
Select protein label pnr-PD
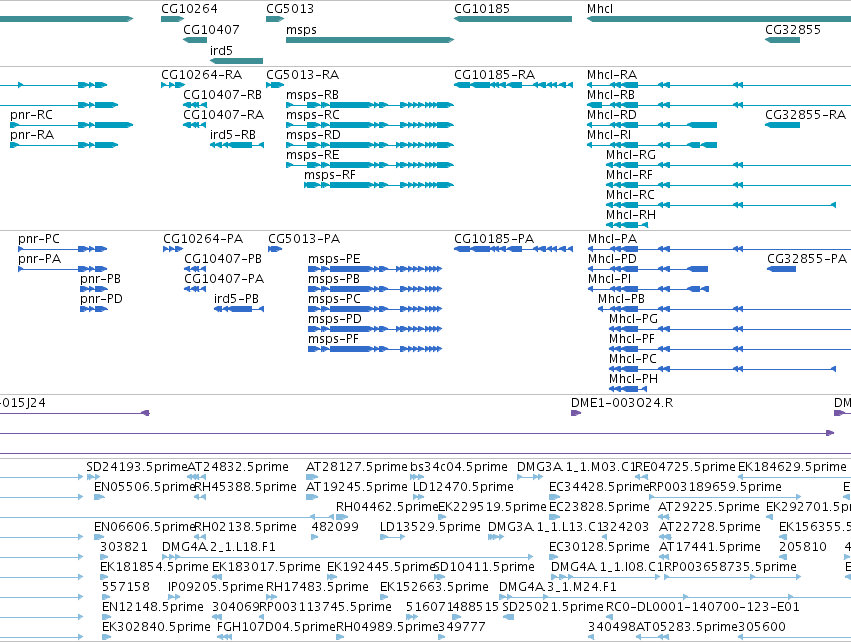tap(101, 299)
